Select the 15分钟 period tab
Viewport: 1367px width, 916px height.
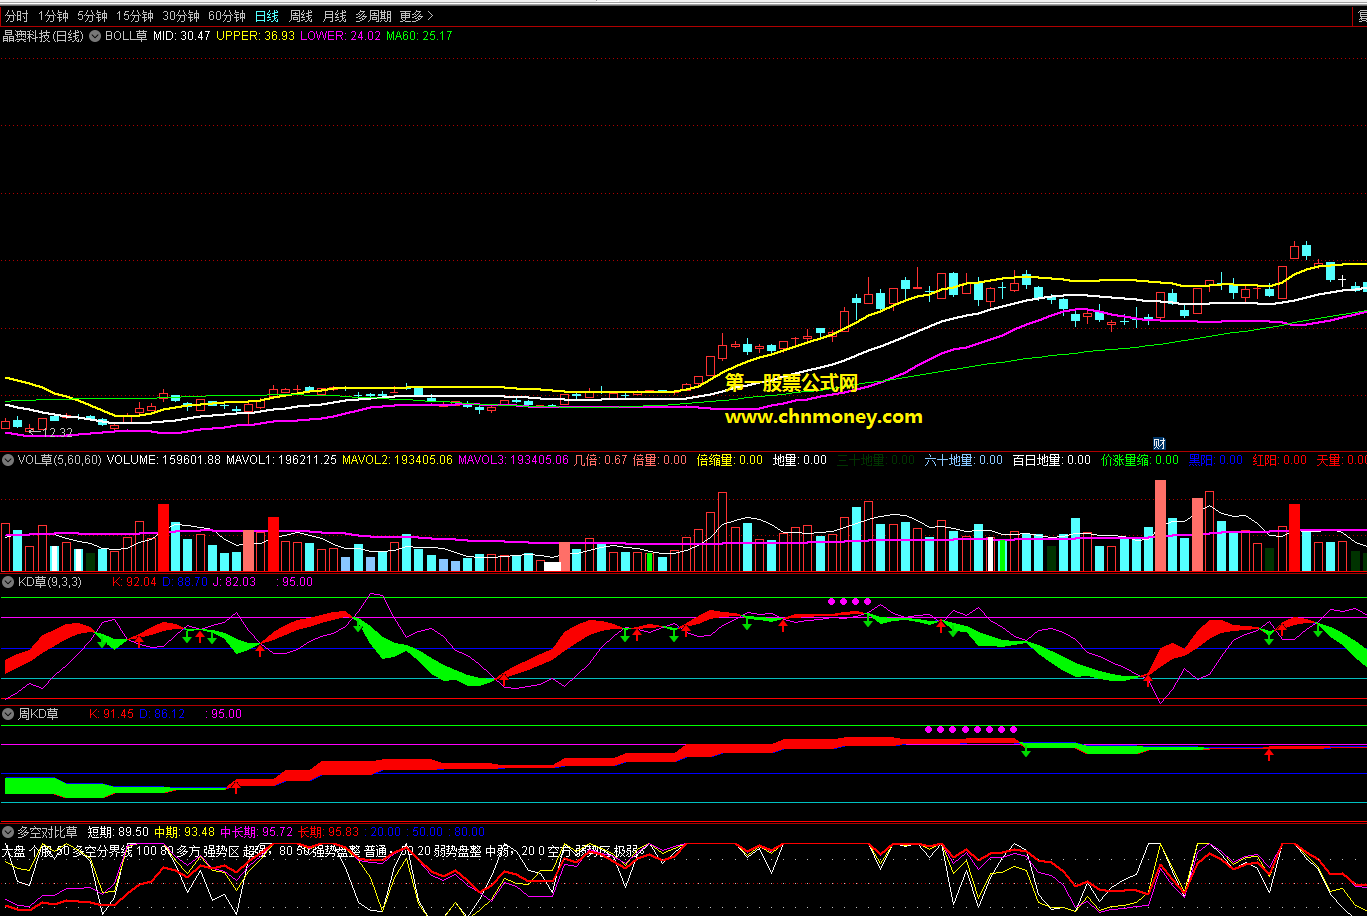click(x=135, y=16)
